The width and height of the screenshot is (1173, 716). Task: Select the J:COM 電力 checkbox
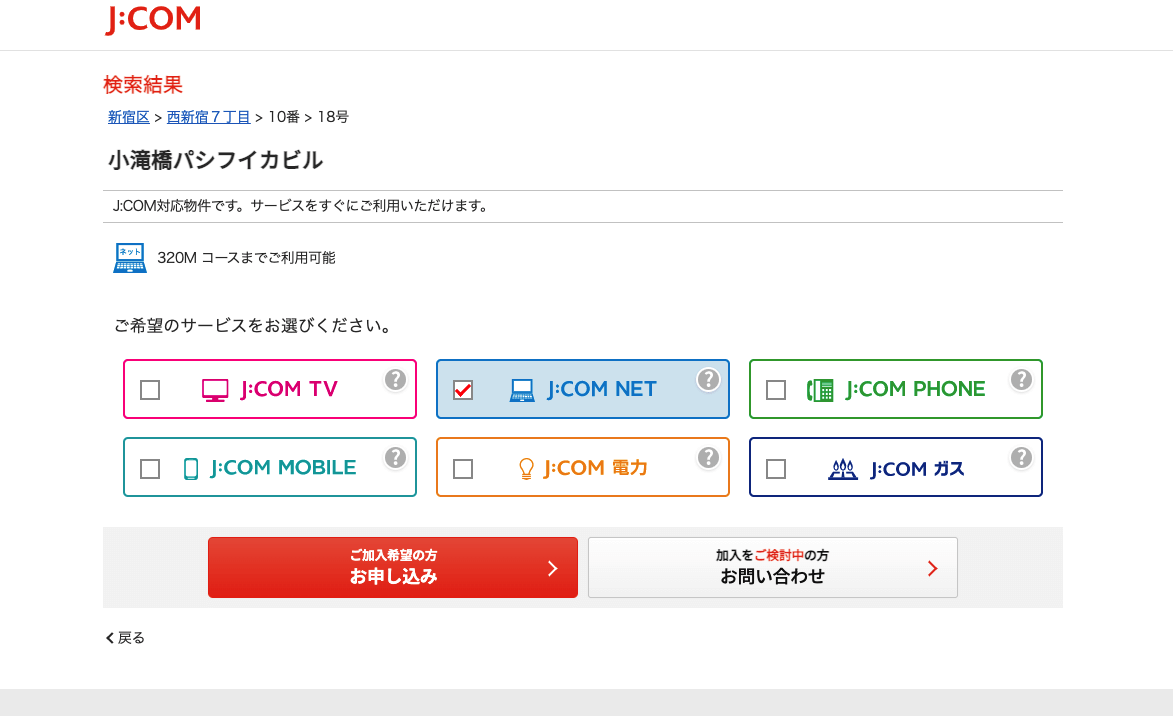point(463,469)
